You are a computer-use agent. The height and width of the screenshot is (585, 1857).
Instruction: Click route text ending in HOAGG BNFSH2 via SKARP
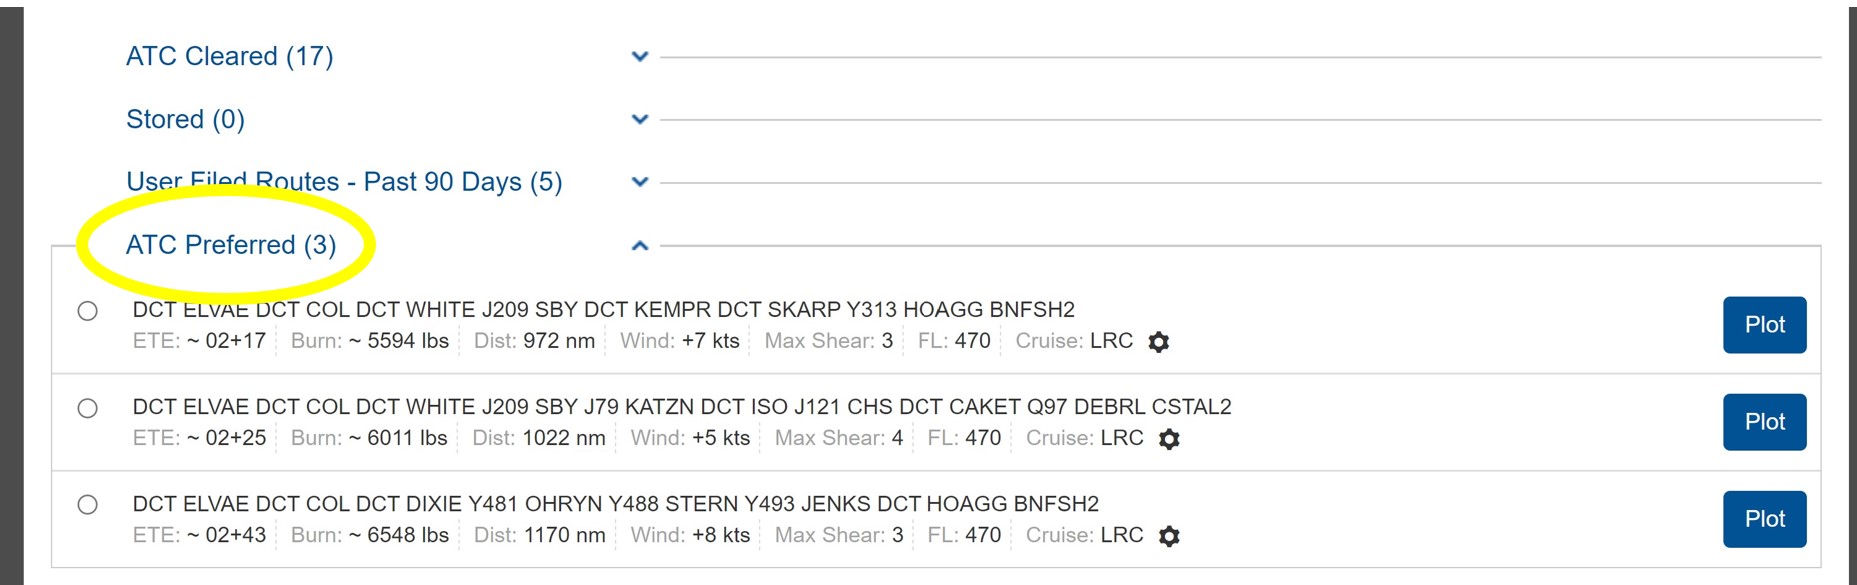(x=604, y=310)
